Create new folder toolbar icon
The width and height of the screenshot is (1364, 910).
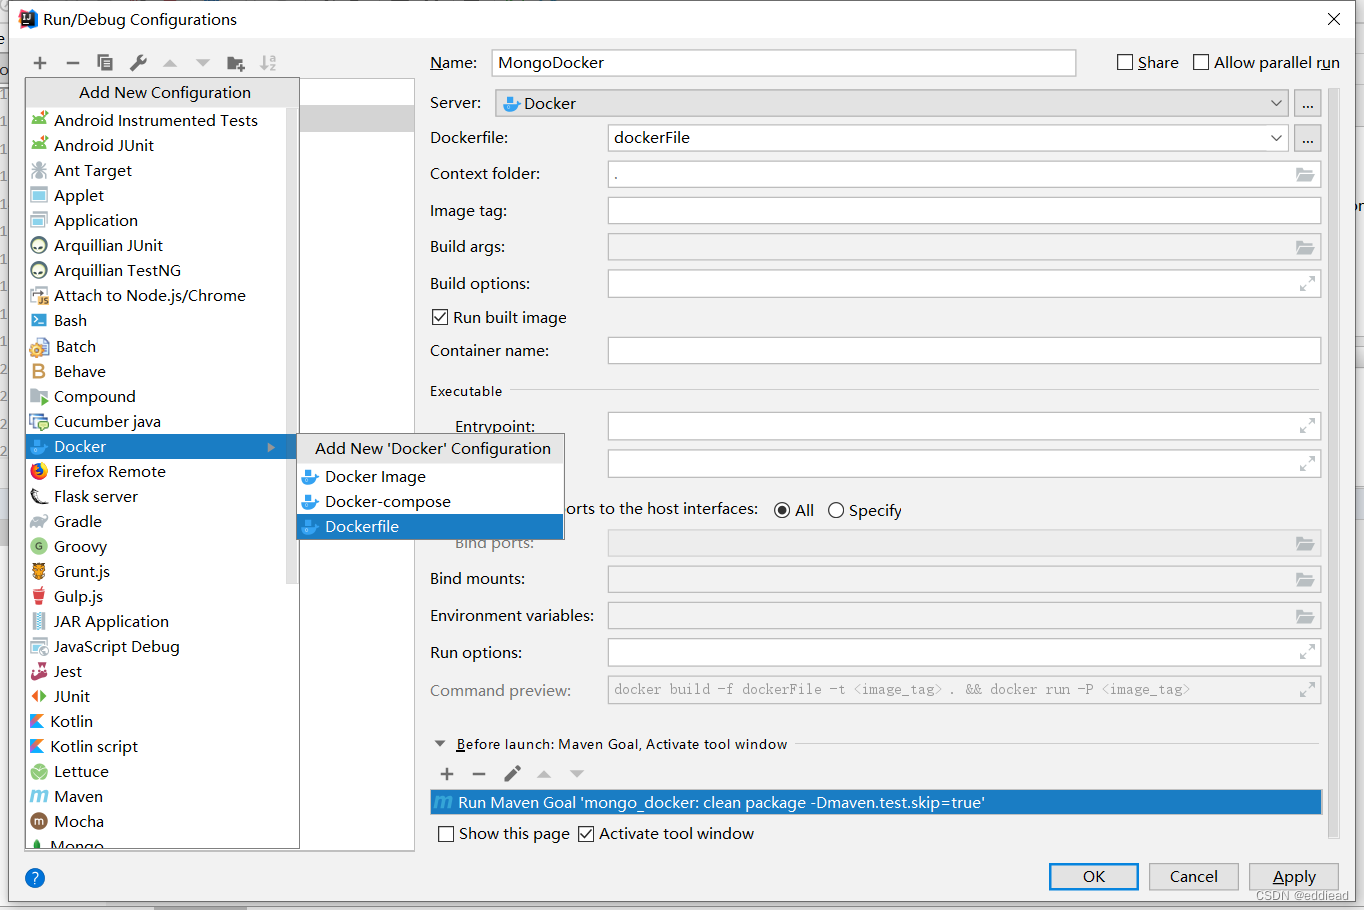[236, 63]
